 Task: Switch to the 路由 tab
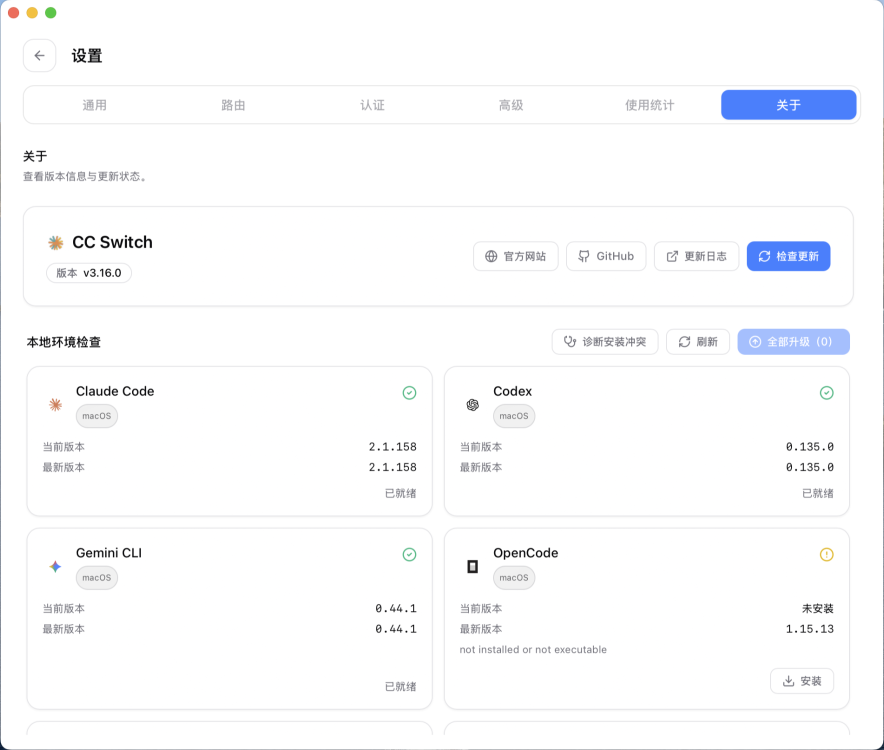click(233, 105)
